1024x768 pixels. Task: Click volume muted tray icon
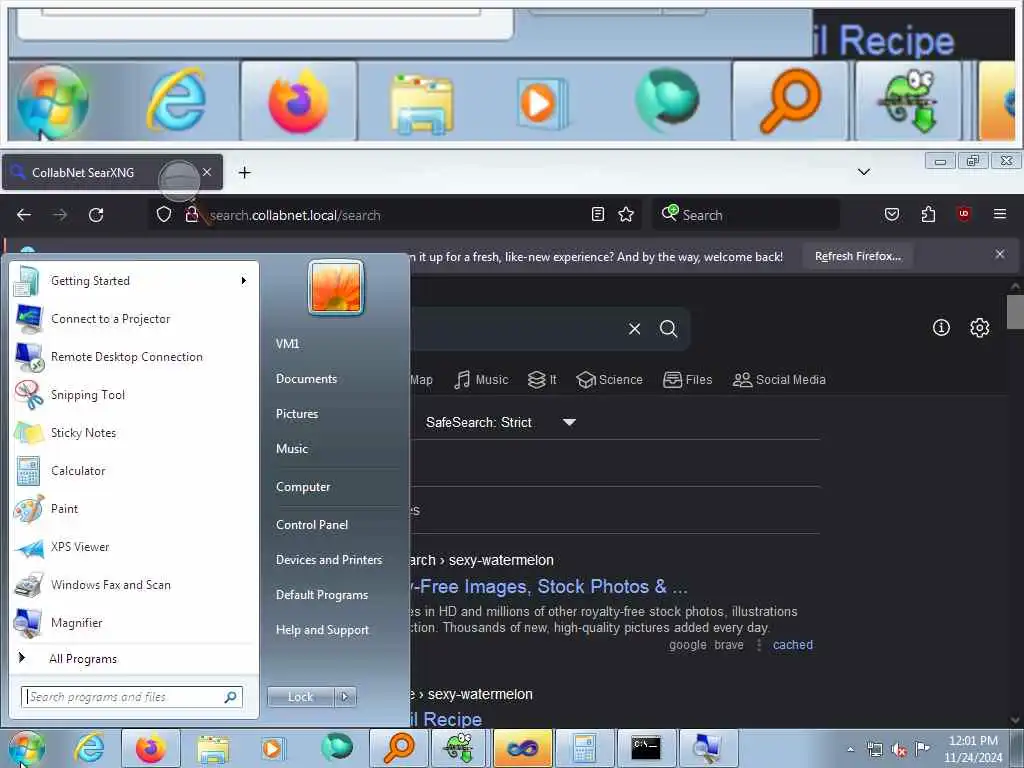899,750
